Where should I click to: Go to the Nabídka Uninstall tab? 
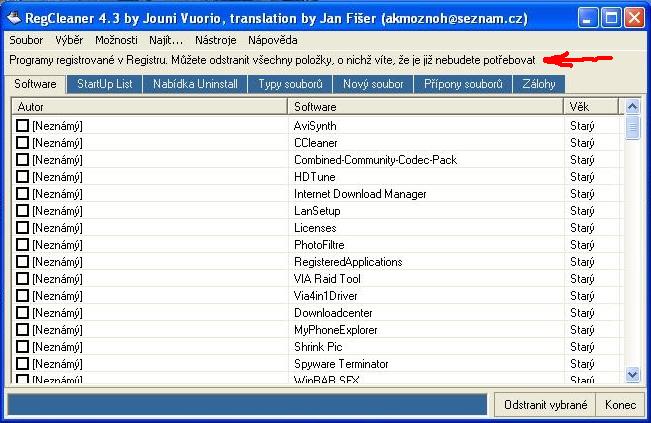(x=196, y=84)
